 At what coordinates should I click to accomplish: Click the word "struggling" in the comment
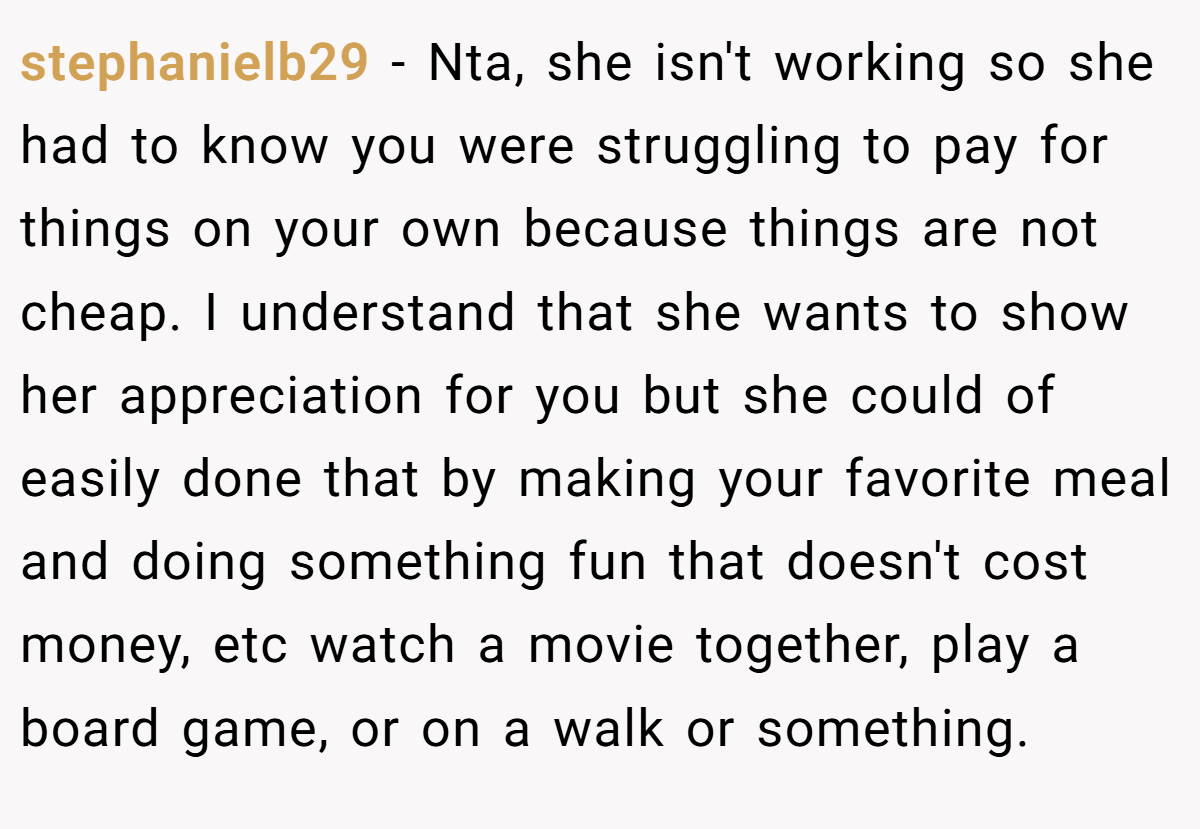(719, 148)
